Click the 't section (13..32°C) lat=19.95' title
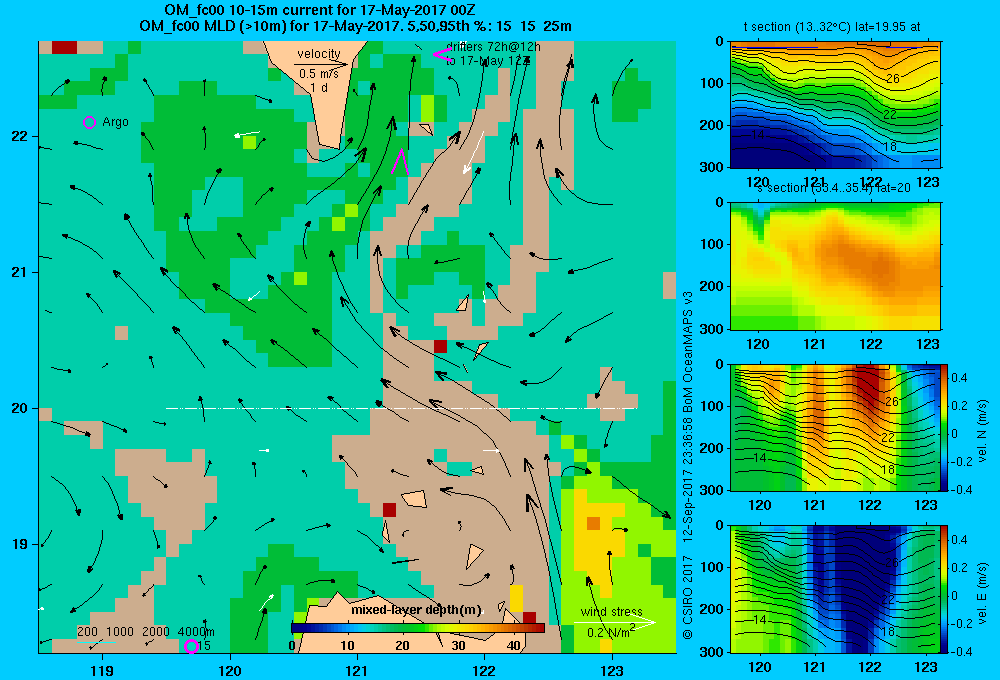This screenshot has width=1000, height=680. click(832, 27)
